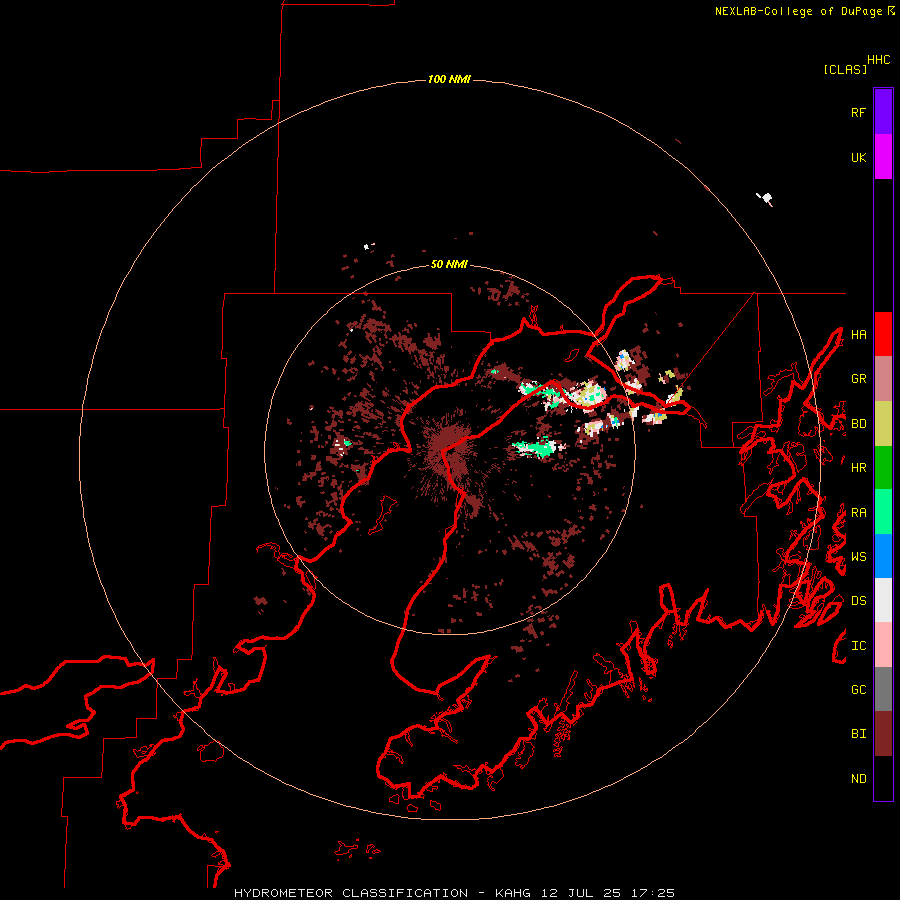Click the purple RF legend color swatch
This screenshot has height=900, width=900.
883,112
